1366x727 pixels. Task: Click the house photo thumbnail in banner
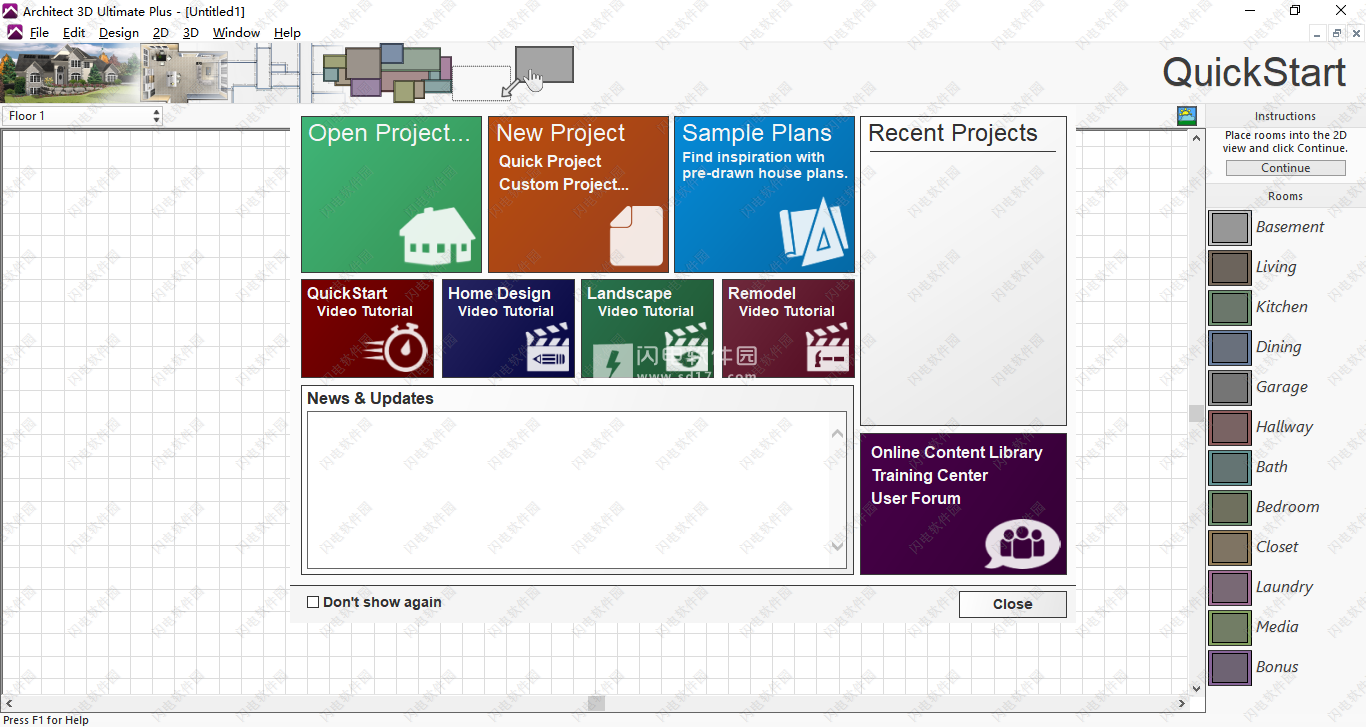click(68, 73)
